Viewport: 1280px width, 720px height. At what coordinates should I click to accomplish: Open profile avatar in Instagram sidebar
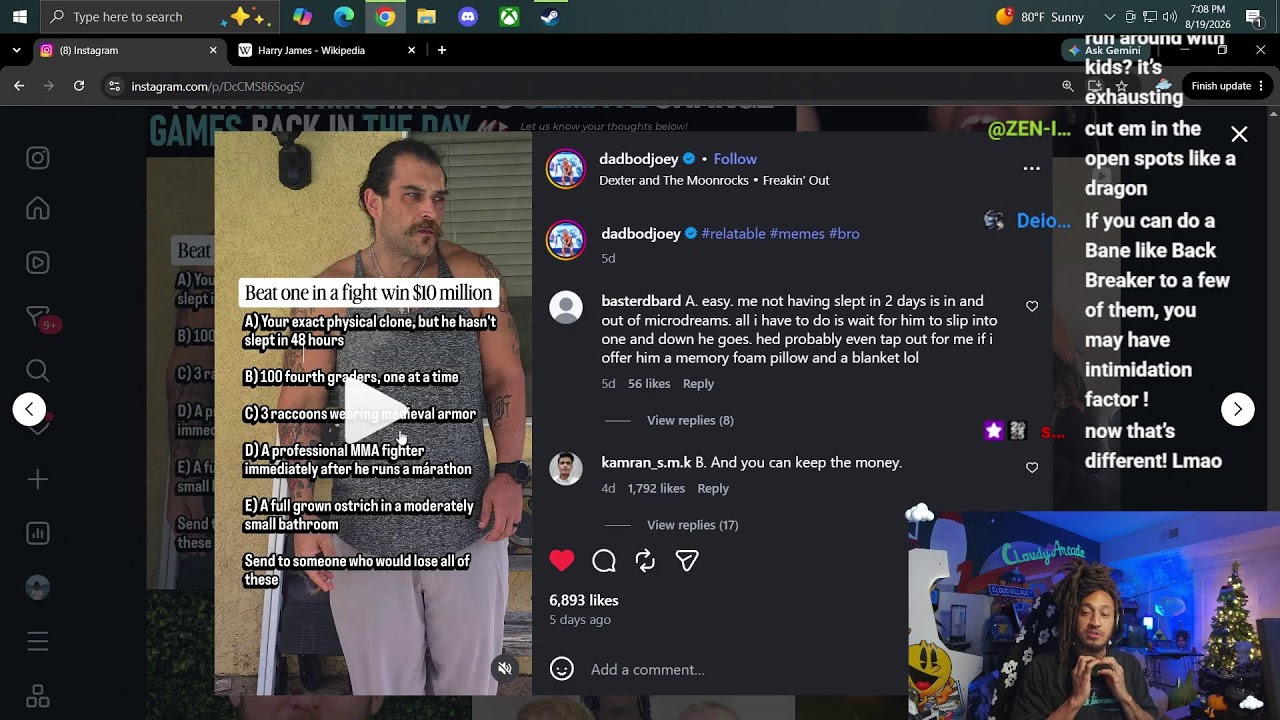(x=38, y=588)
